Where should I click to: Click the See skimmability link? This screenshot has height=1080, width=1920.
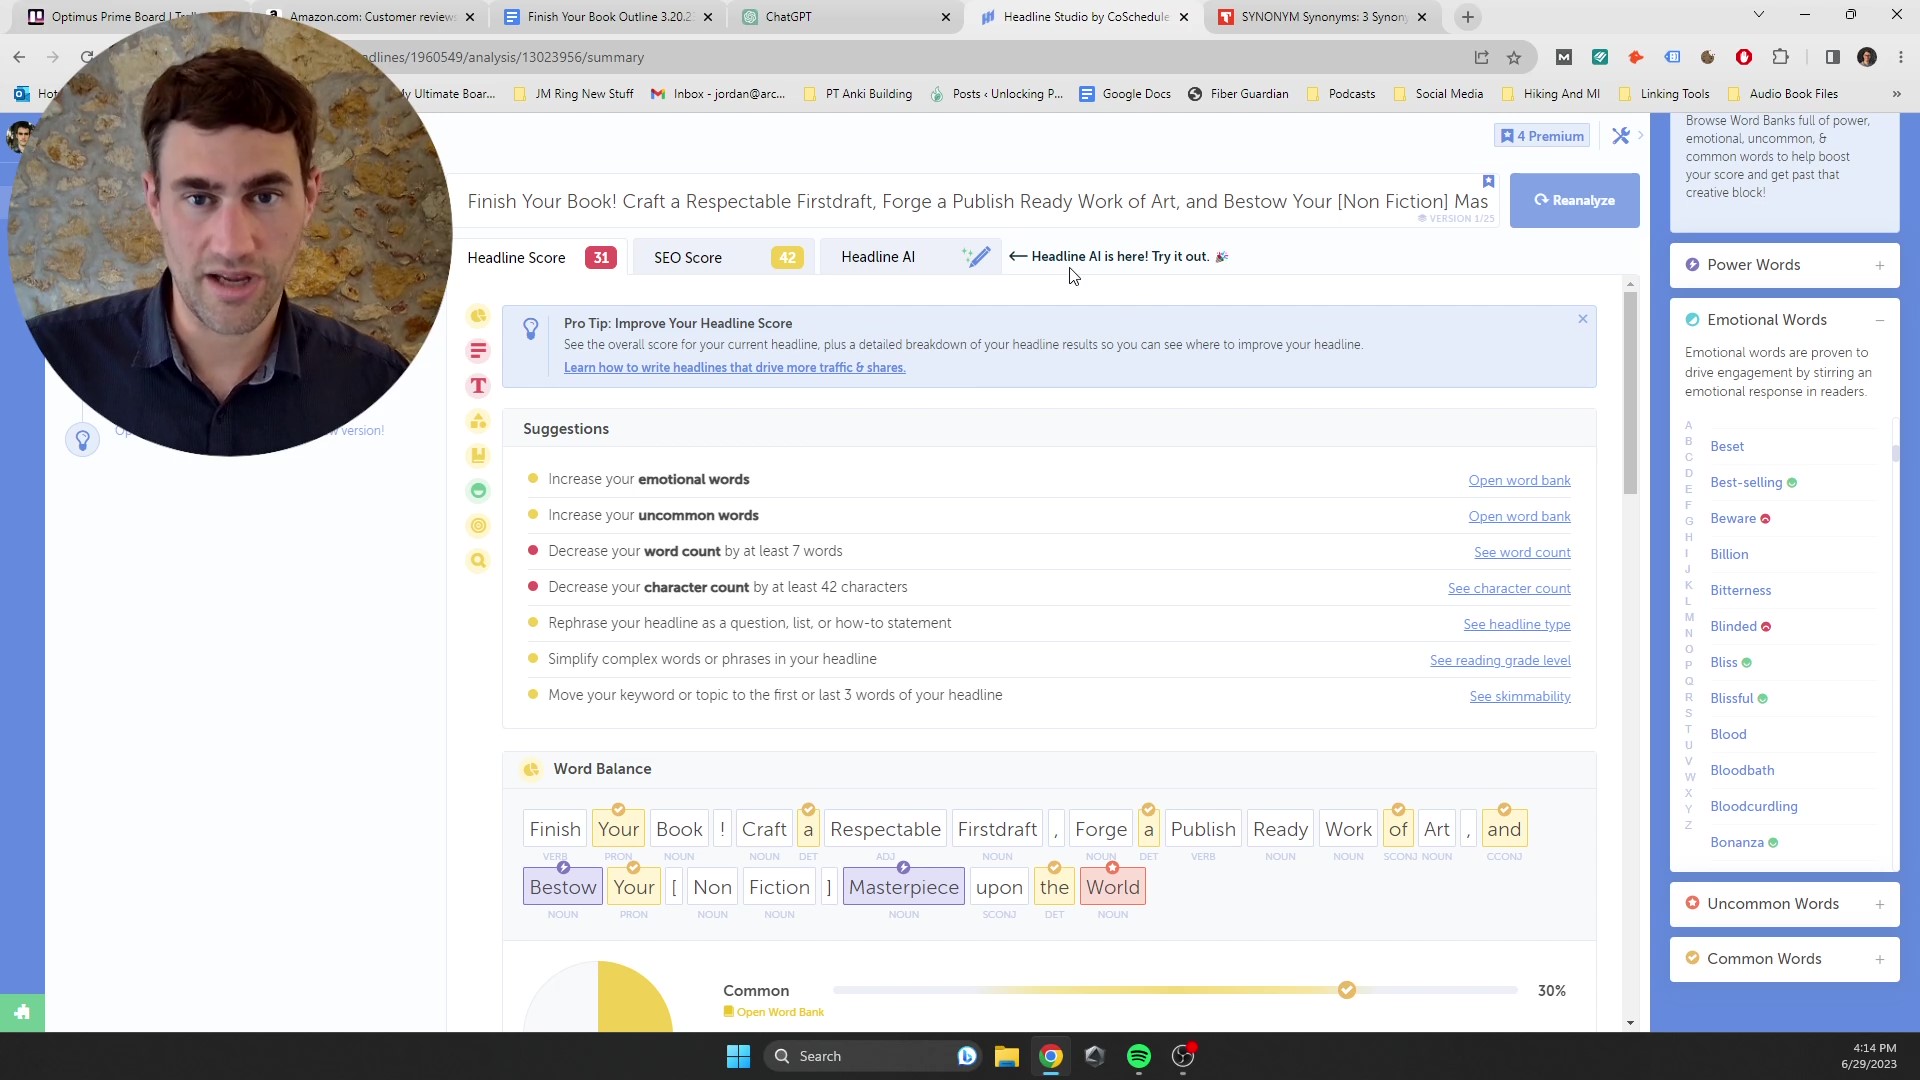pyautogui.click(x=1520, y=697)
